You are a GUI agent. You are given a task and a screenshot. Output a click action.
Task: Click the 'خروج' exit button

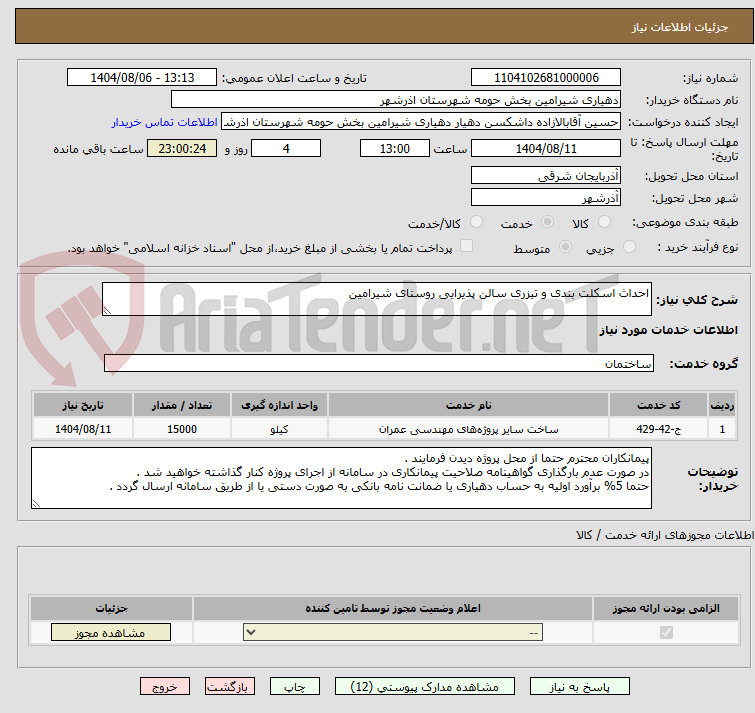(x=165, y=687)
